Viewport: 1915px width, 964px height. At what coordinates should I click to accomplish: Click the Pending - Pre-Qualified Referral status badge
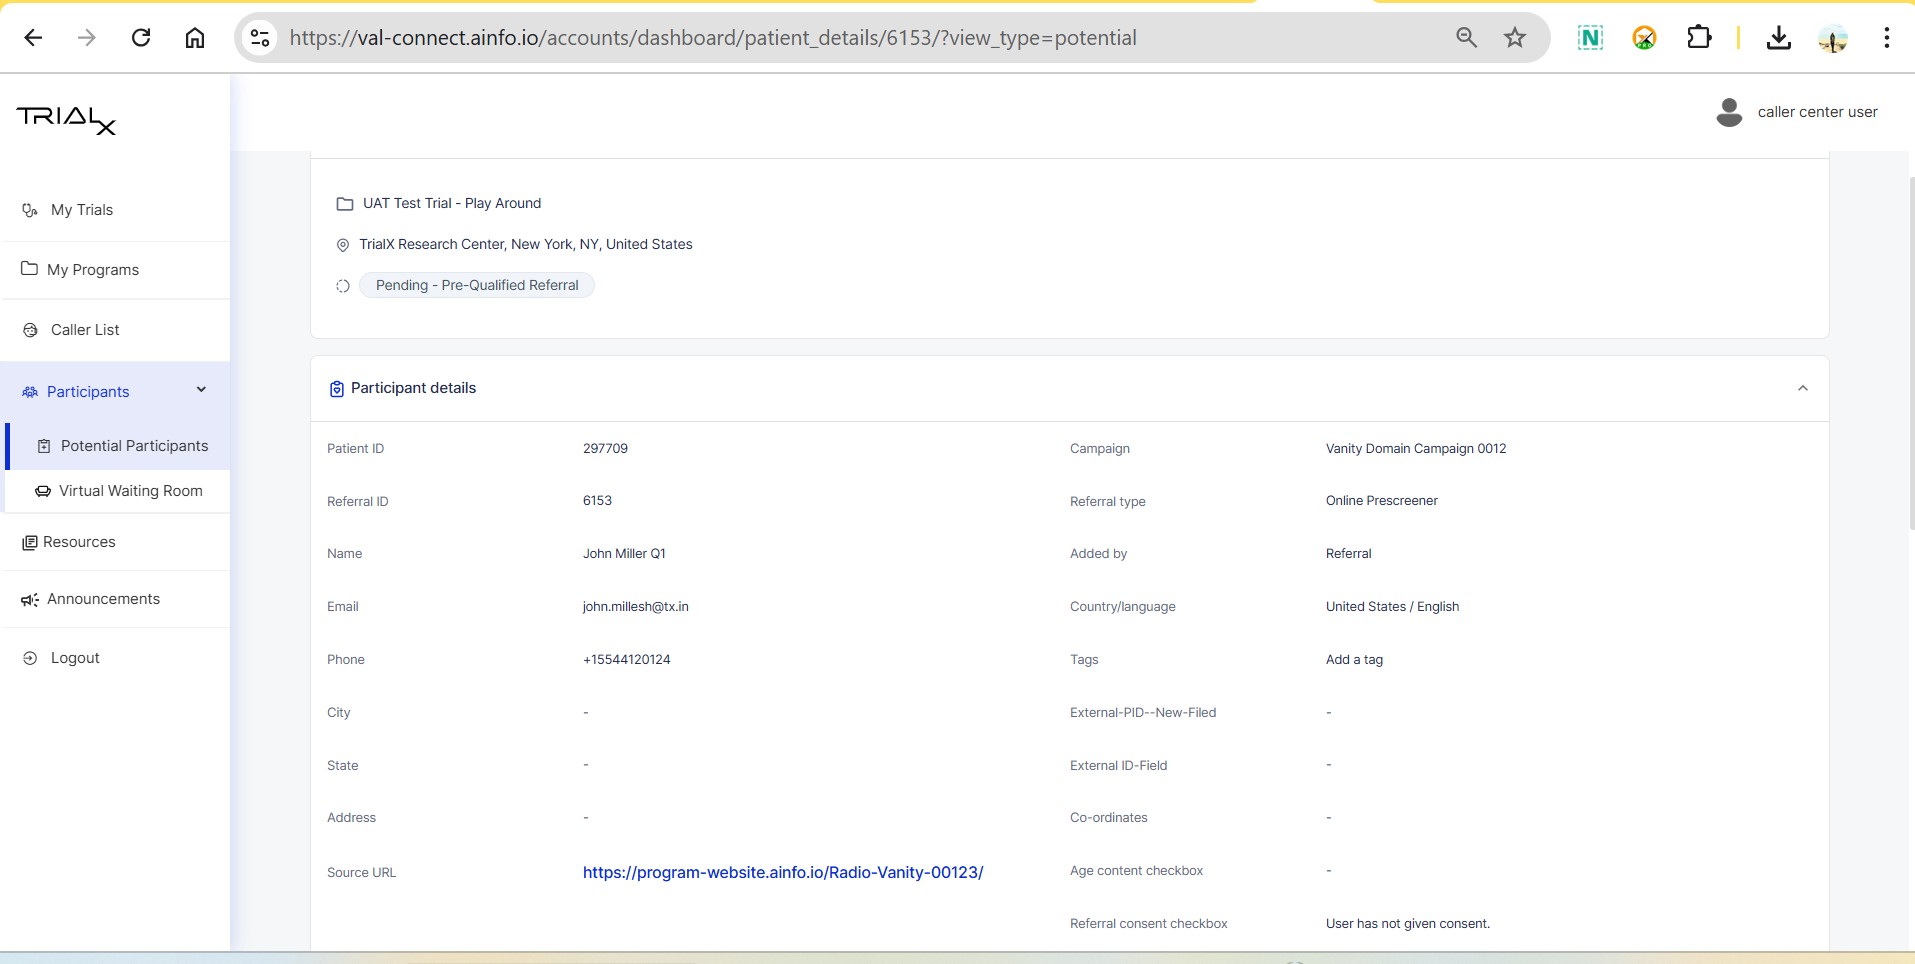[x=477, y=285]
